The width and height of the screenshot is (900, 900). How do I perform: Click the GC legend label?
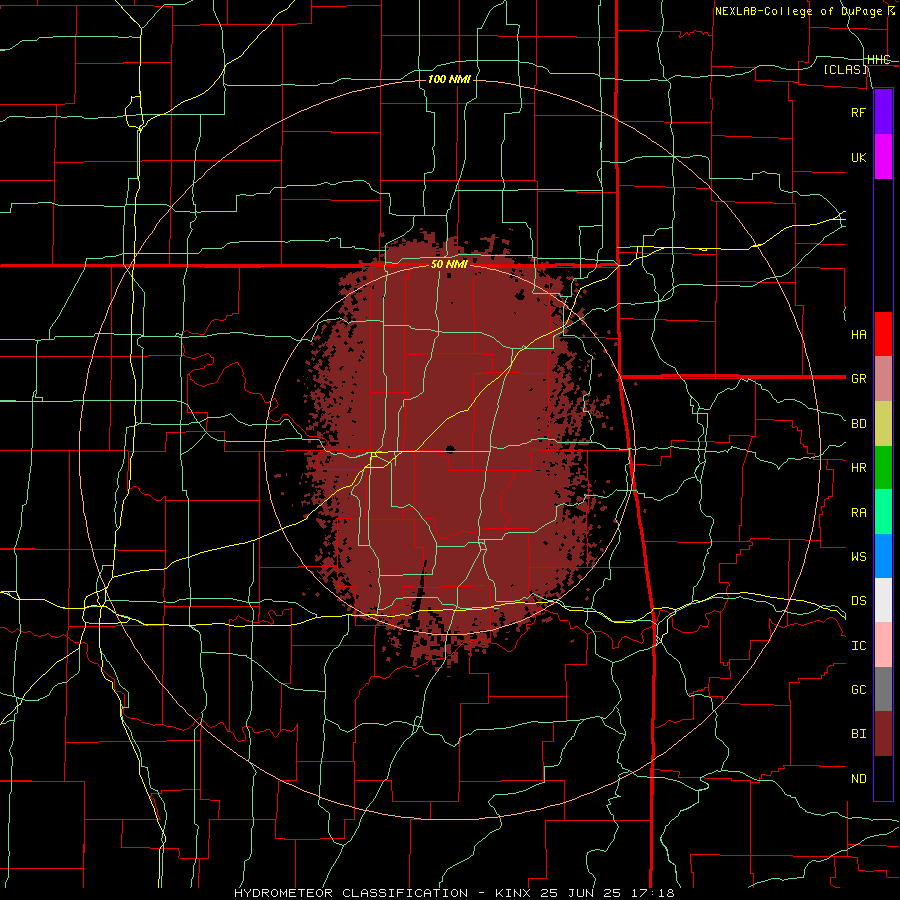tap(859, 690)
